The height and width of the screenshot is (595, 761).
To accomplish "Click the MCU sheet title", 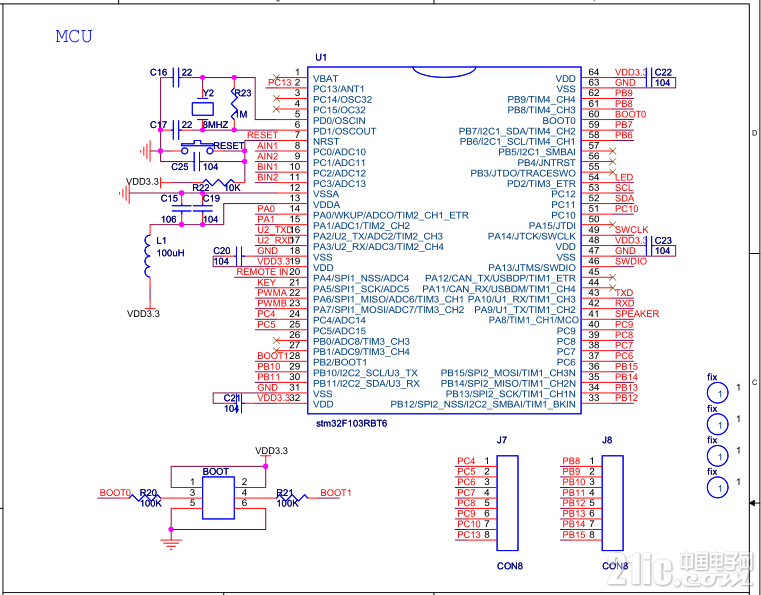I will pyautogui.click(x=74, y=36).
